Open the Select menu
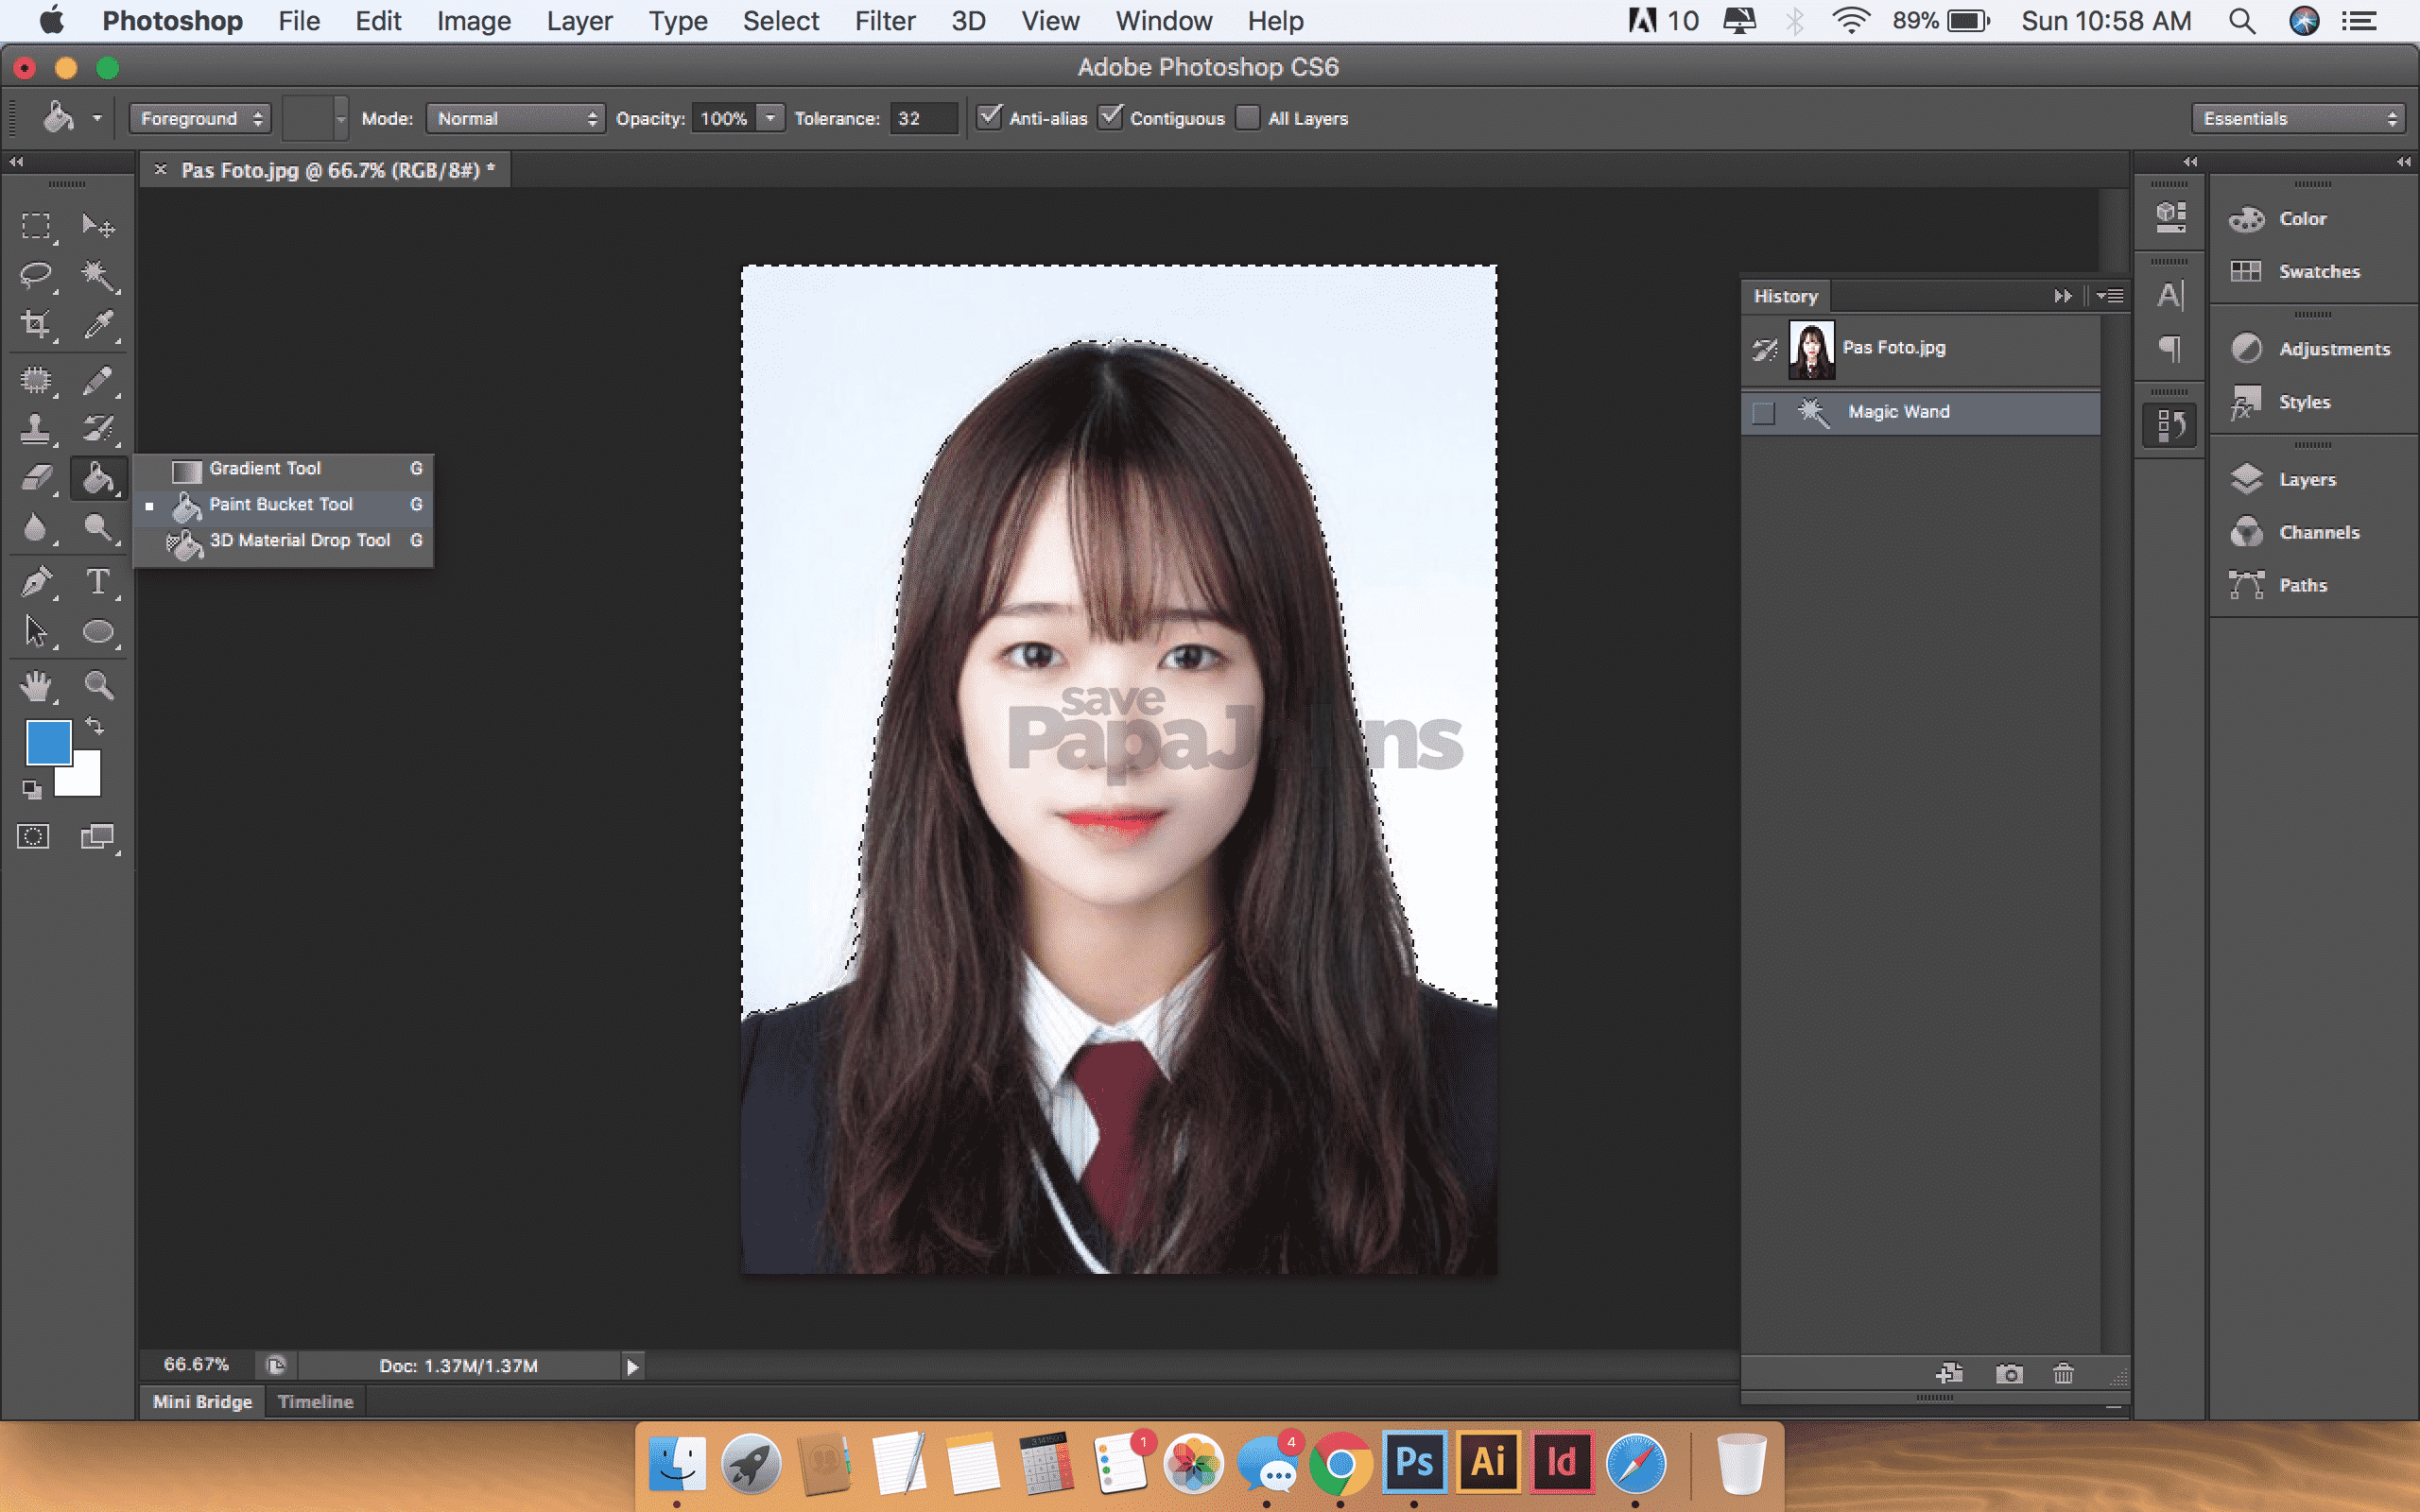The width and height of the screenshot is (2420, 1512). coord(781,21)
